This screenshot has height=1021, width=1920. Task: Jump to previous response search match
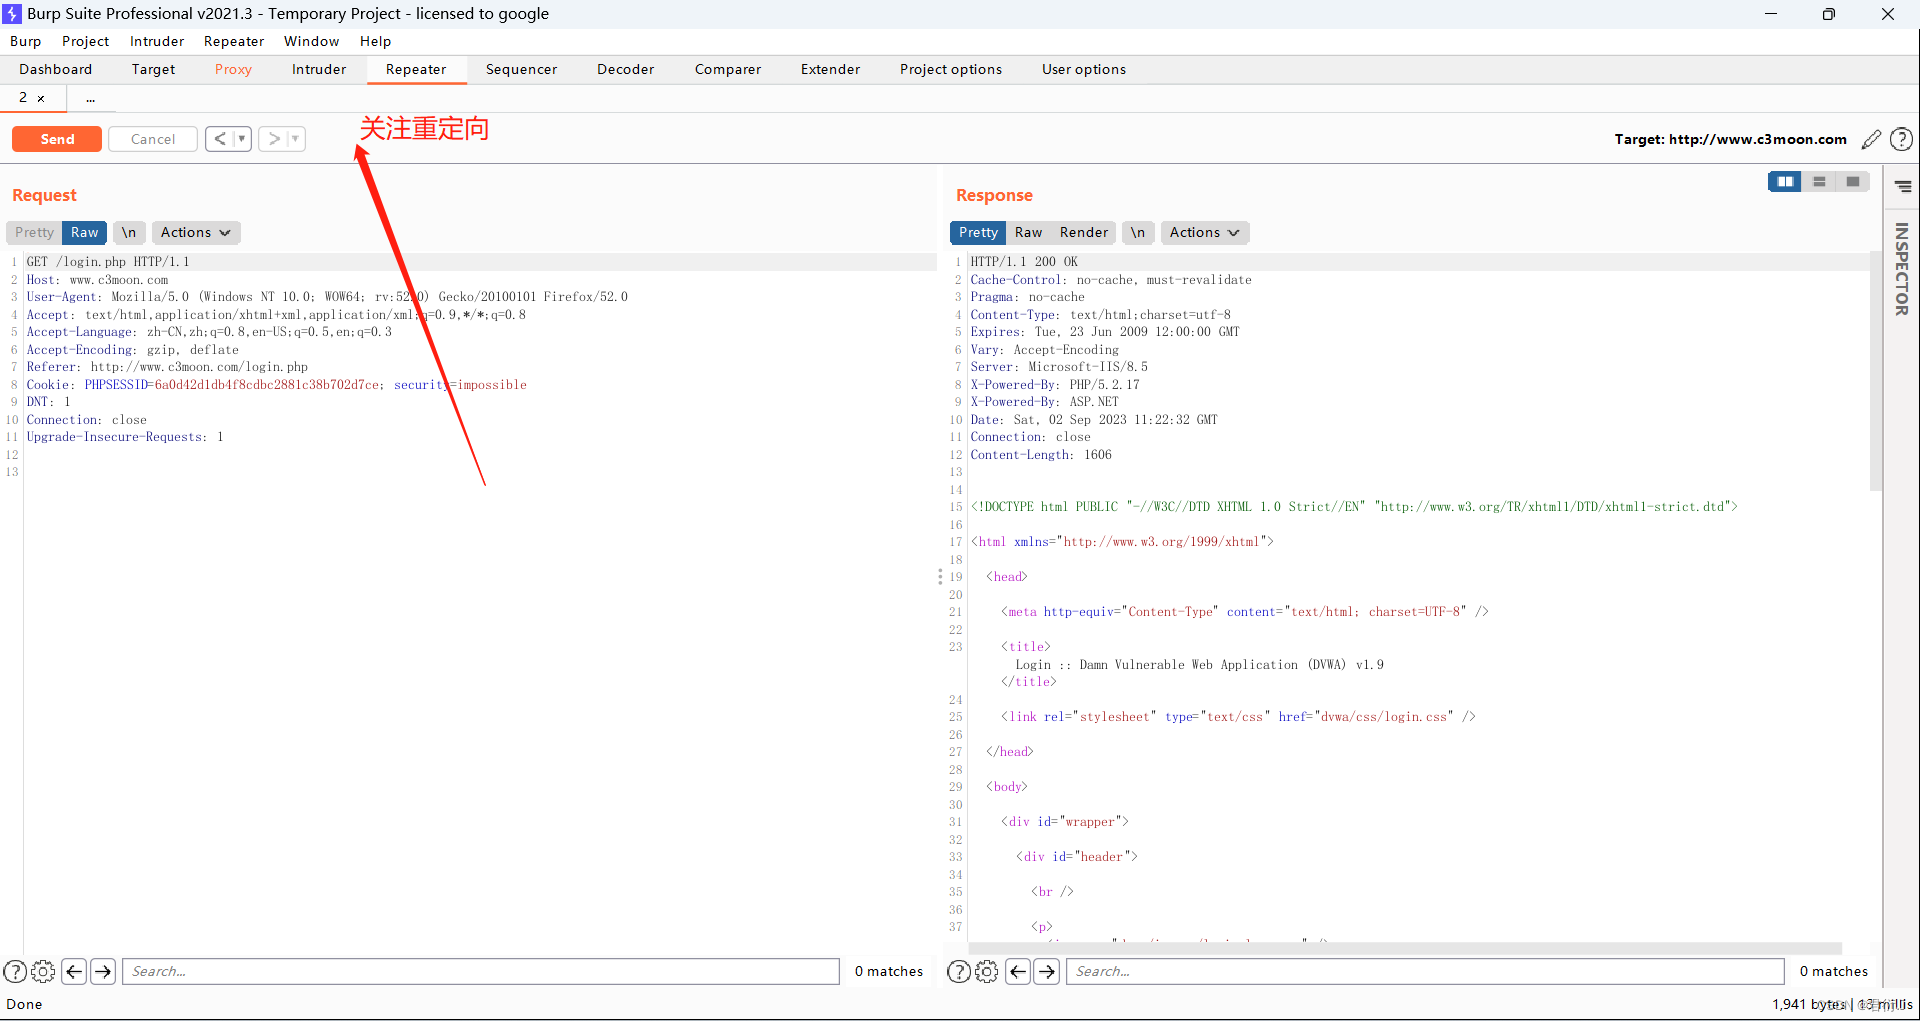click(1018, 971)
